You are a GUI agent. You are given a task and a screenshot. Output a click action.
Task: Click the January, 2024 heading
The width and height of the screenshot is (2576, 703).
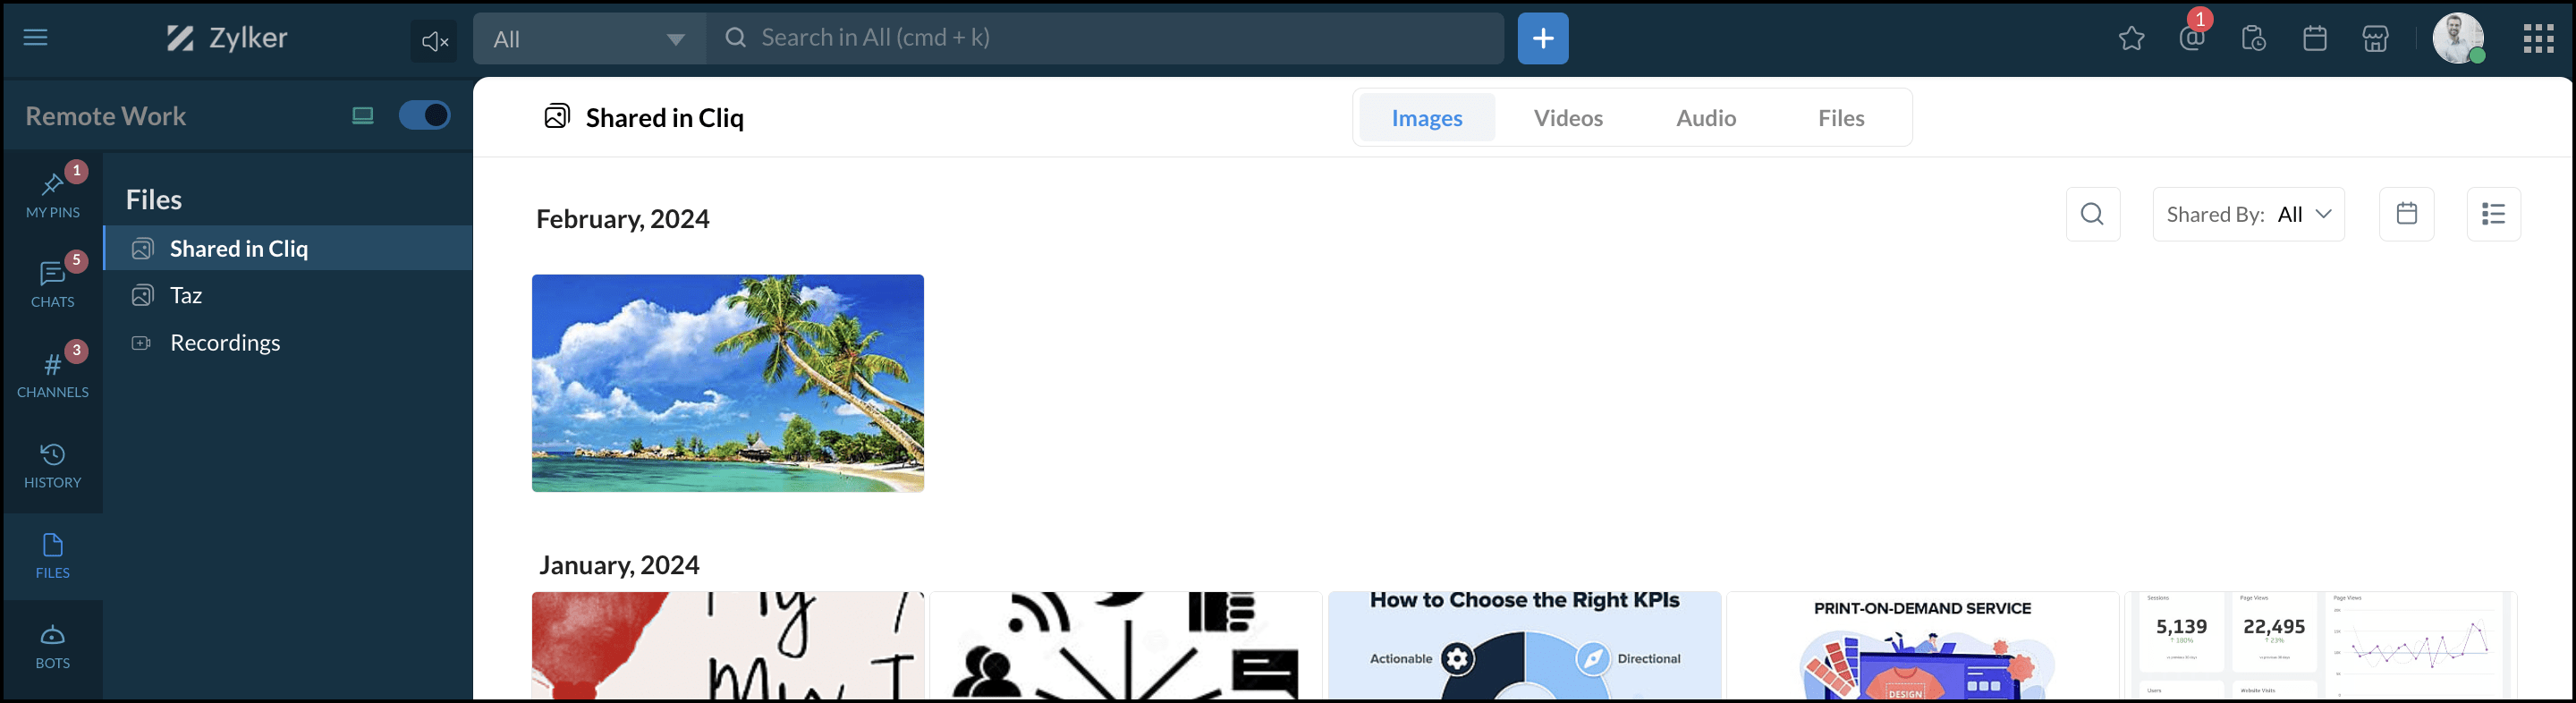click(x=619, y=565)
